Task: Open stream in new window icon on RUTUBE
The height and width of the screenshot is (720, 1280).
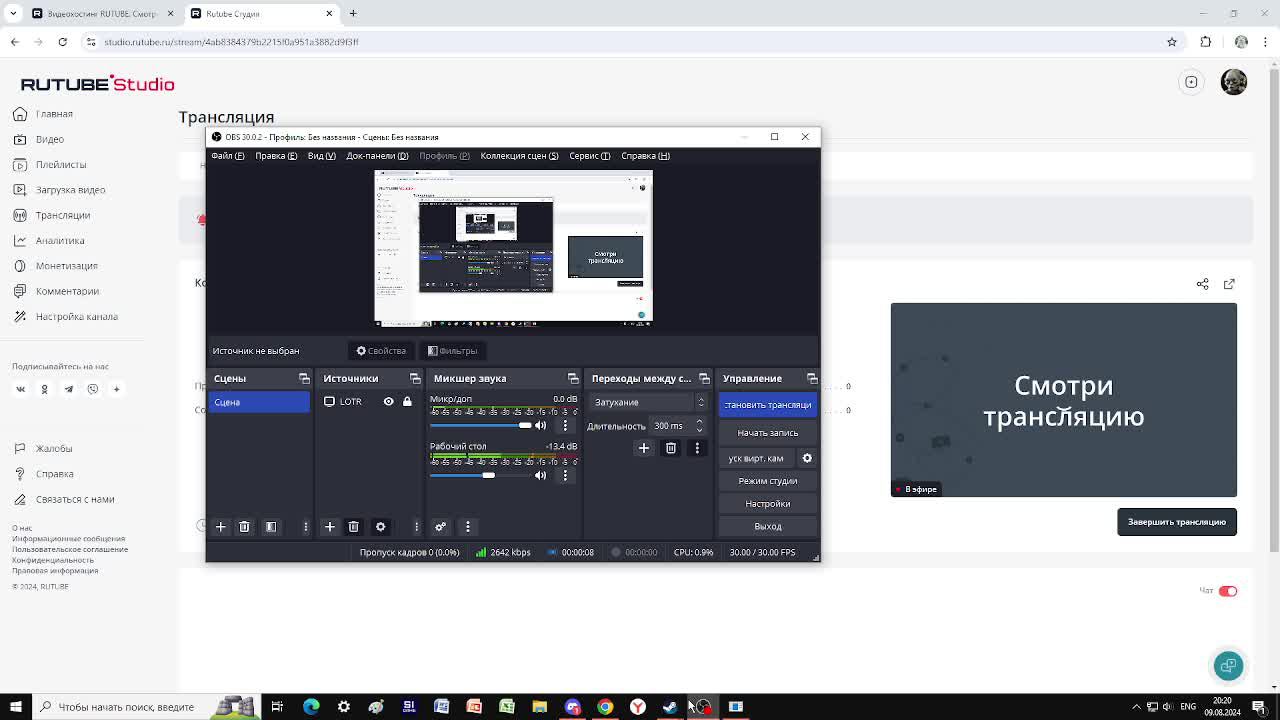Action: click(1229, 284)
